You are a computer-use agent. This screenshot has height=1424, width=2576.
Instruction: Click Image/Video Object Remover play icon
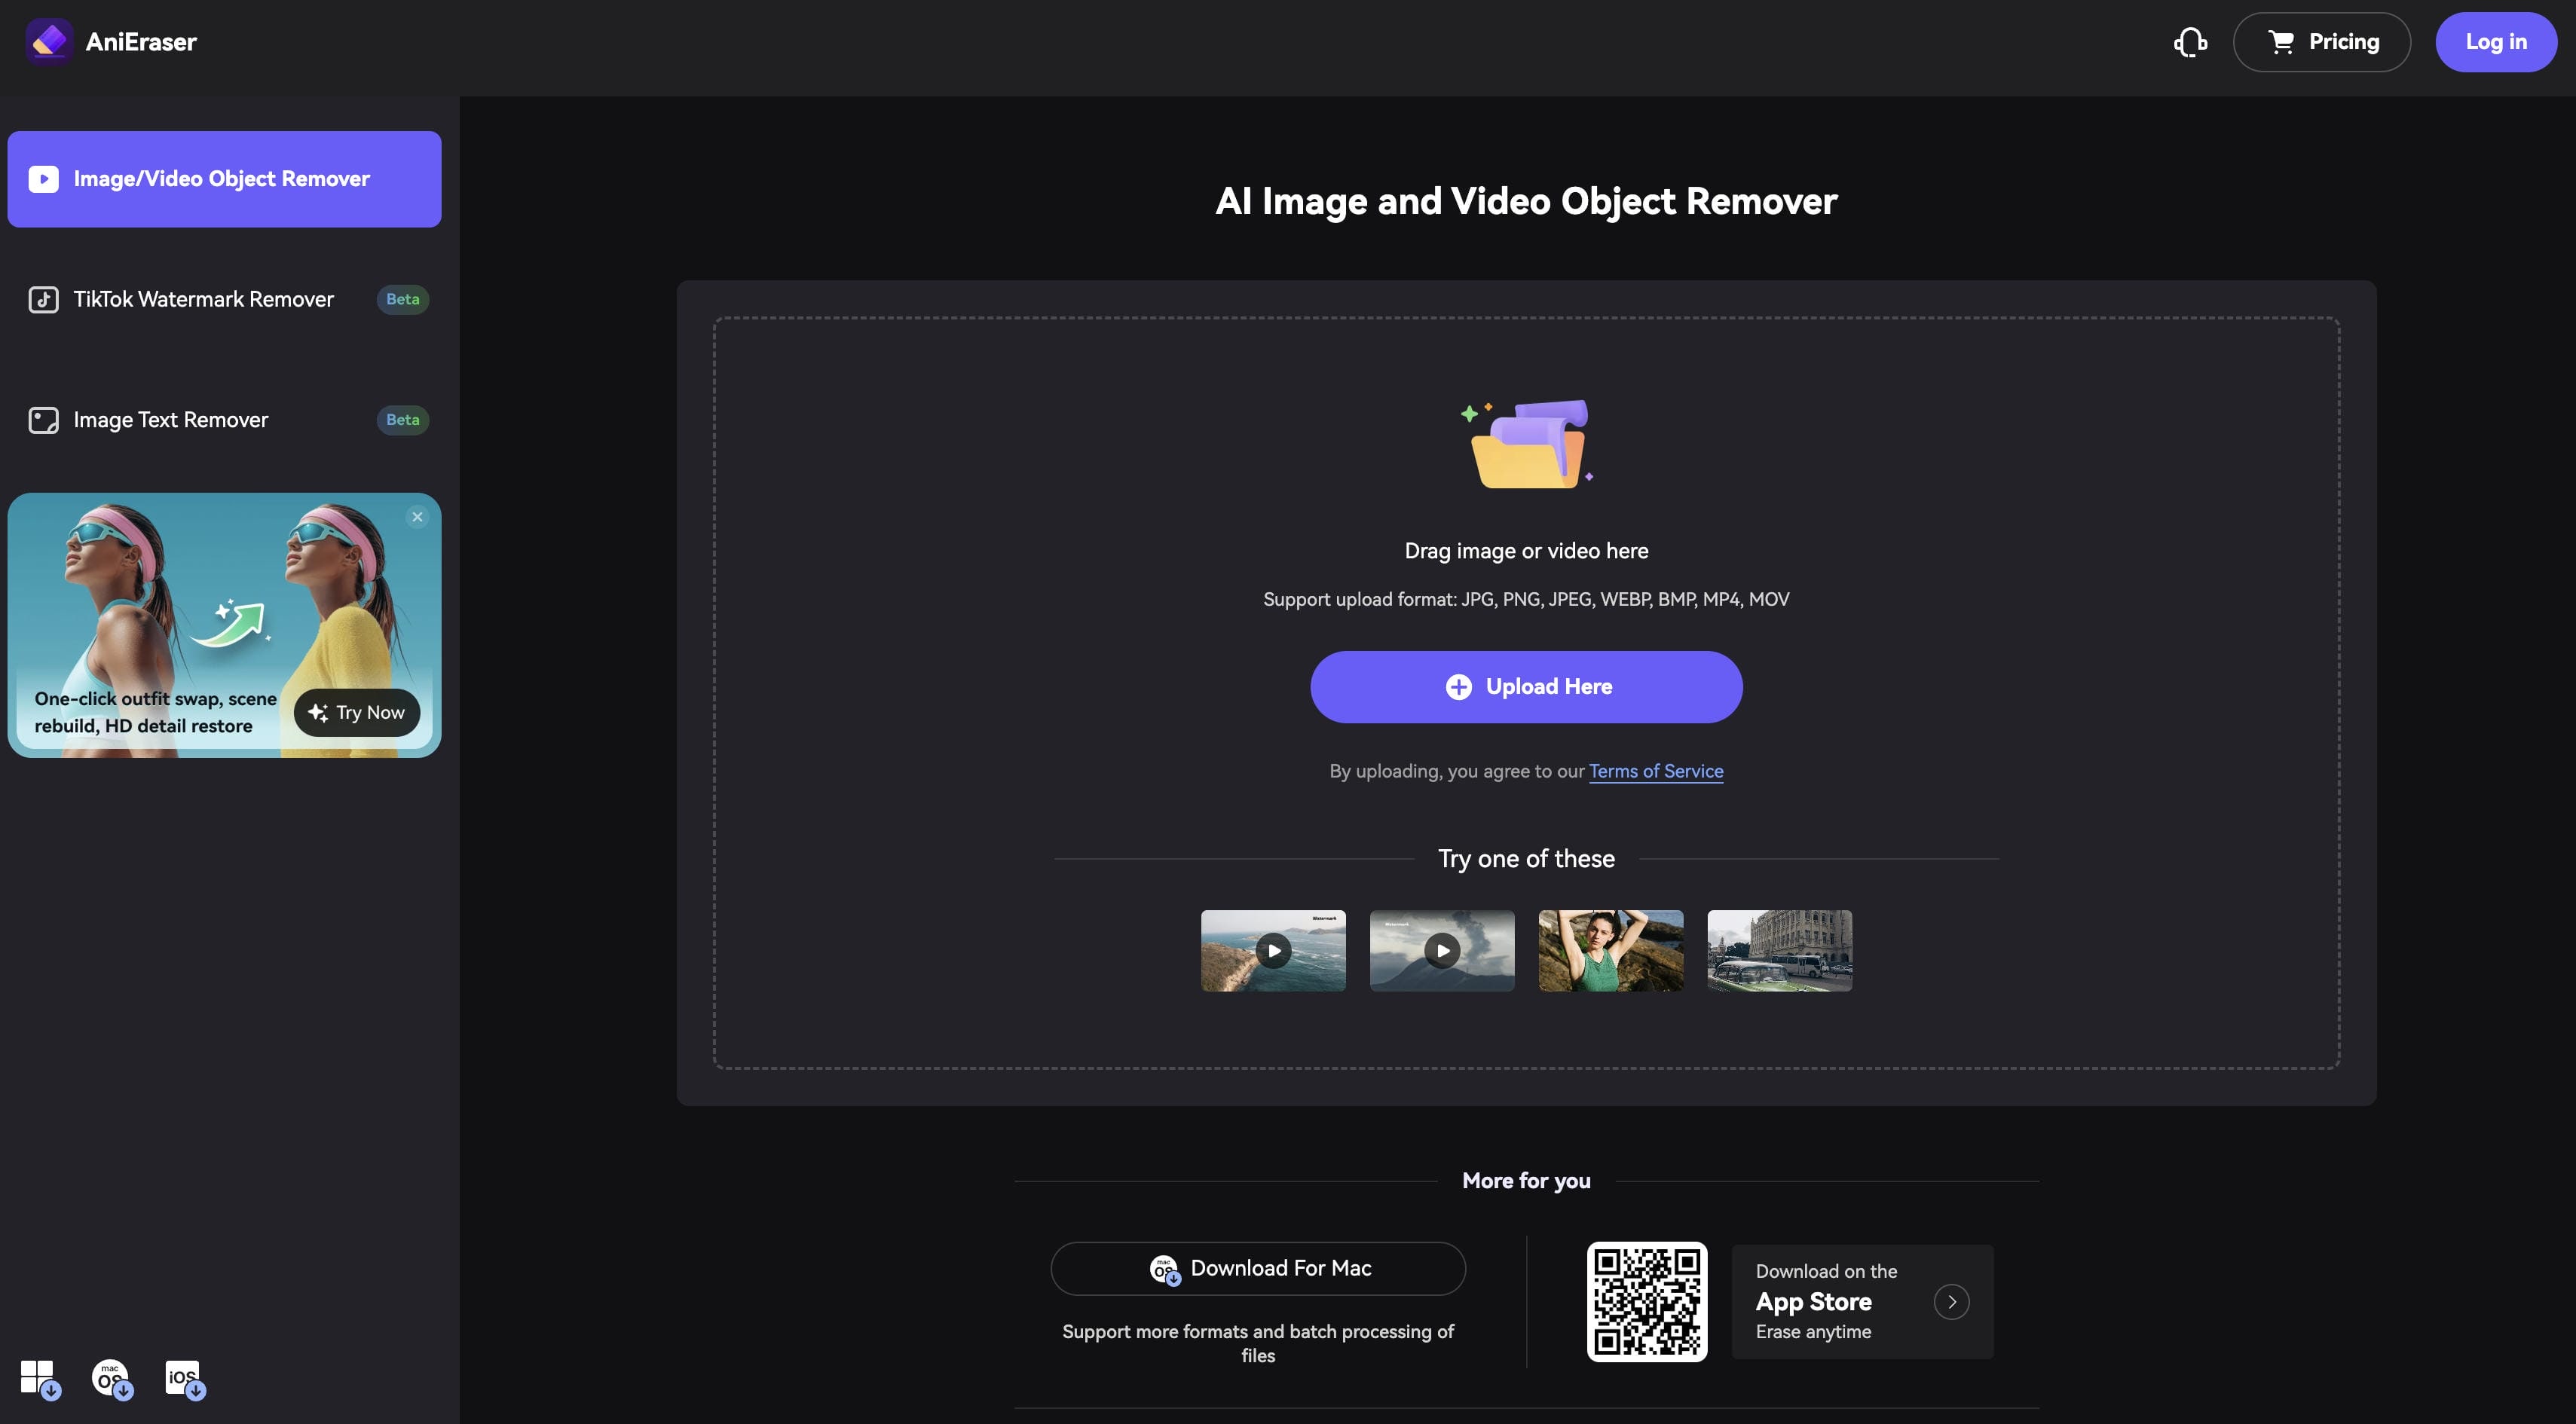pyautogui.click(x=43, y=179)
